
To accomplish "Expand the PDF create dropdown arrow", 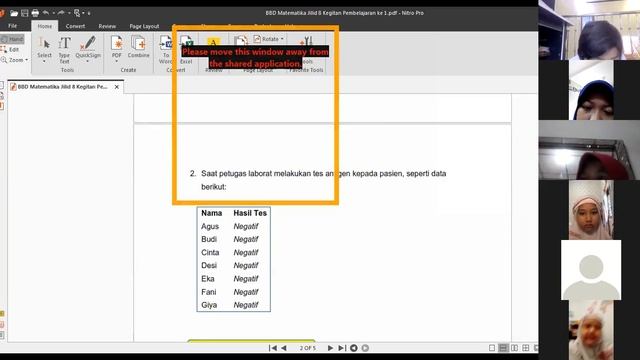I will 117,62.
